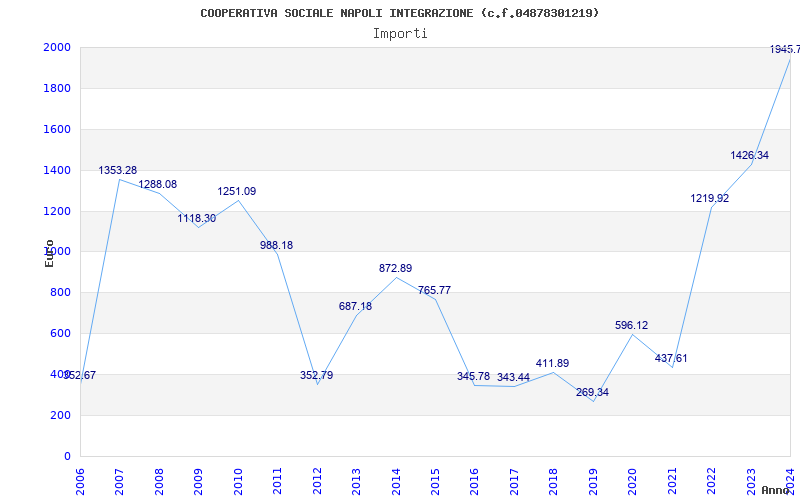The image size is (800, 500).
Task: Click the 2018 x-axis year label
Action: tap(554, 481)
